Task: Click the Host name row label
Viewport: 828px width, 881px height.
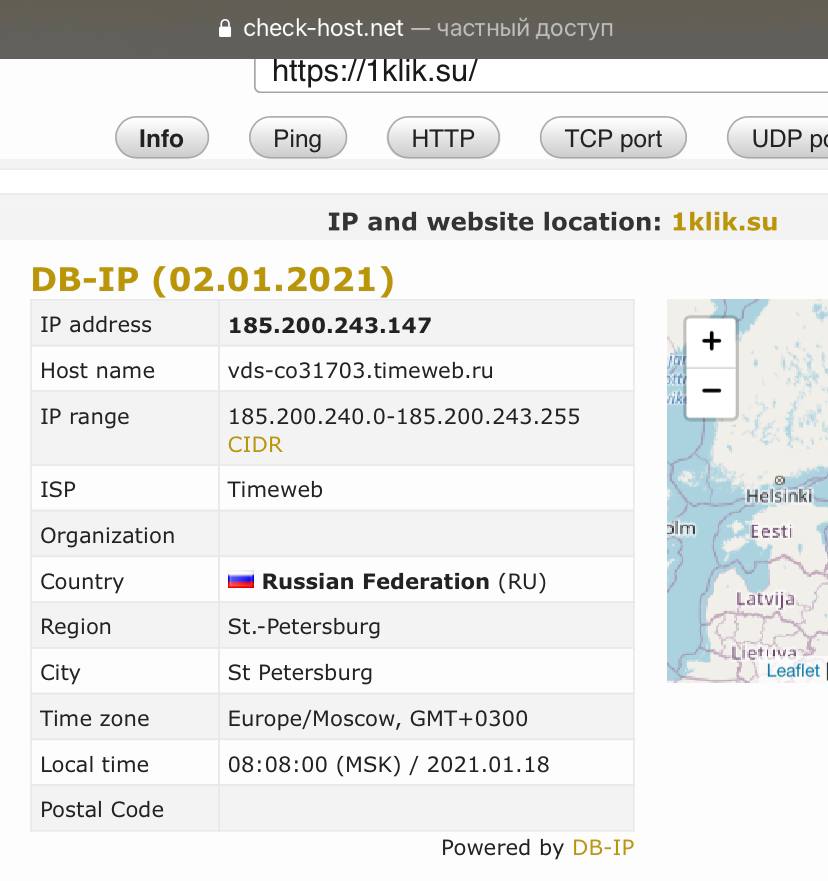Action: pyautogui.click(x=97, y=370)
